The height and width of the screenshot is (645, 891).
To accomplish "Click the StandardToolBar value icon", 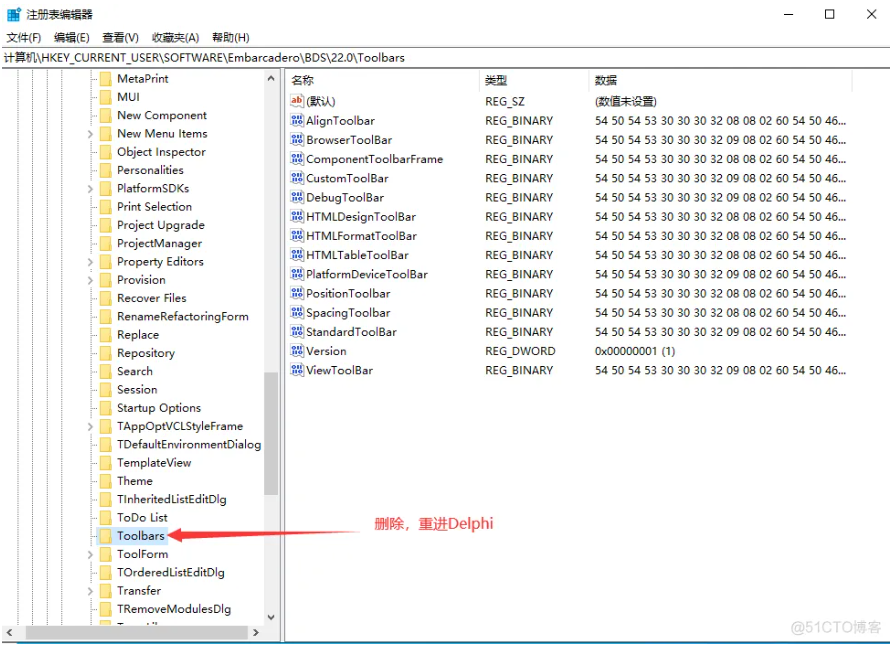I will pos(297,331).
